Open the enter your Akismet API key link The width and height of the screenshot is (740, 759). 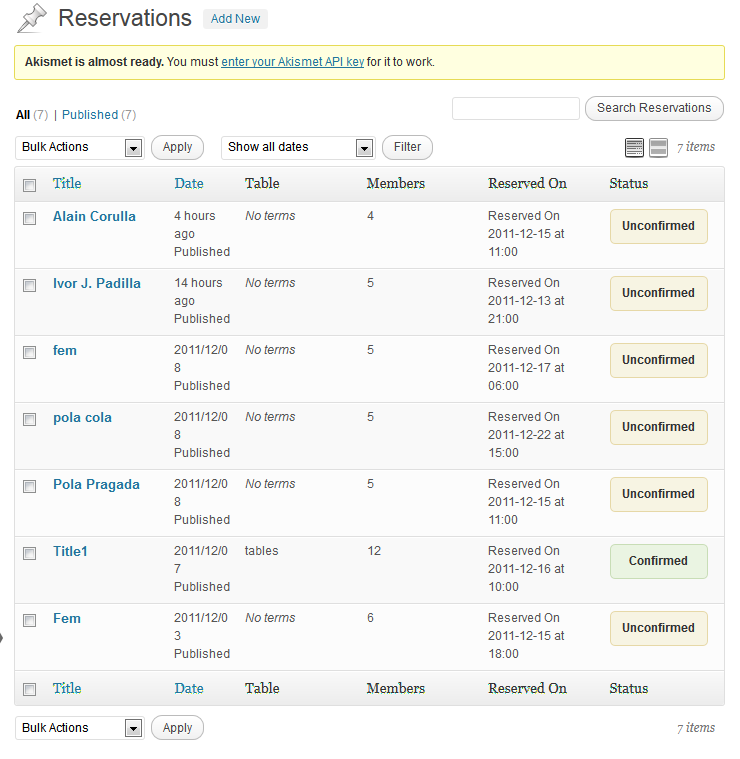292,62
